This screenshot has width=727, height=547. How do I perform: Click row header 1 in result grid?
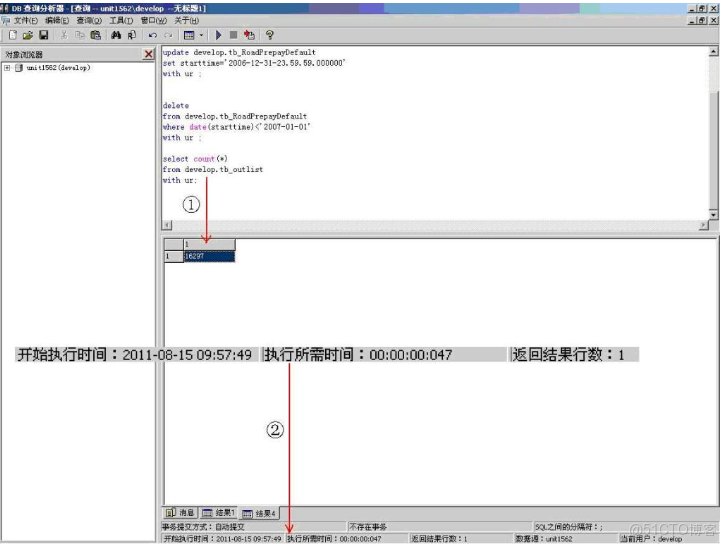pos(174,256)
